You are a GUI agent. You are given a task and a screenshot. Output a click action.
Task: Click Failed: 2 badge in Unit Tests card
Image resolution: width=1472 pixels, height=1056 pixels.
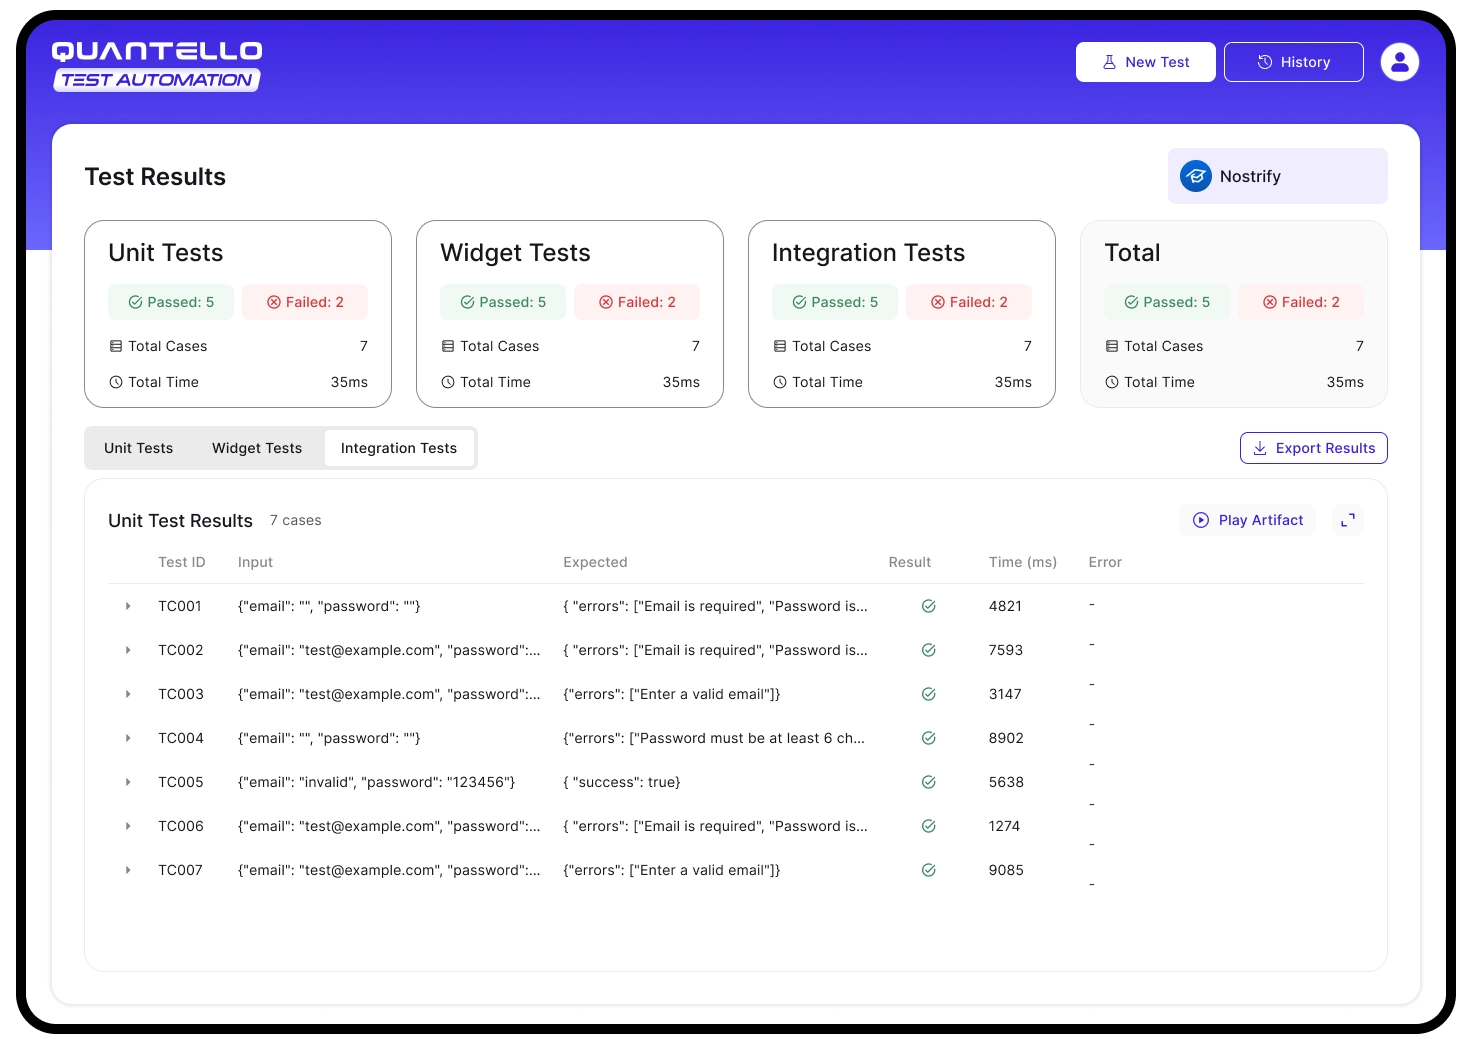[305, 302]
